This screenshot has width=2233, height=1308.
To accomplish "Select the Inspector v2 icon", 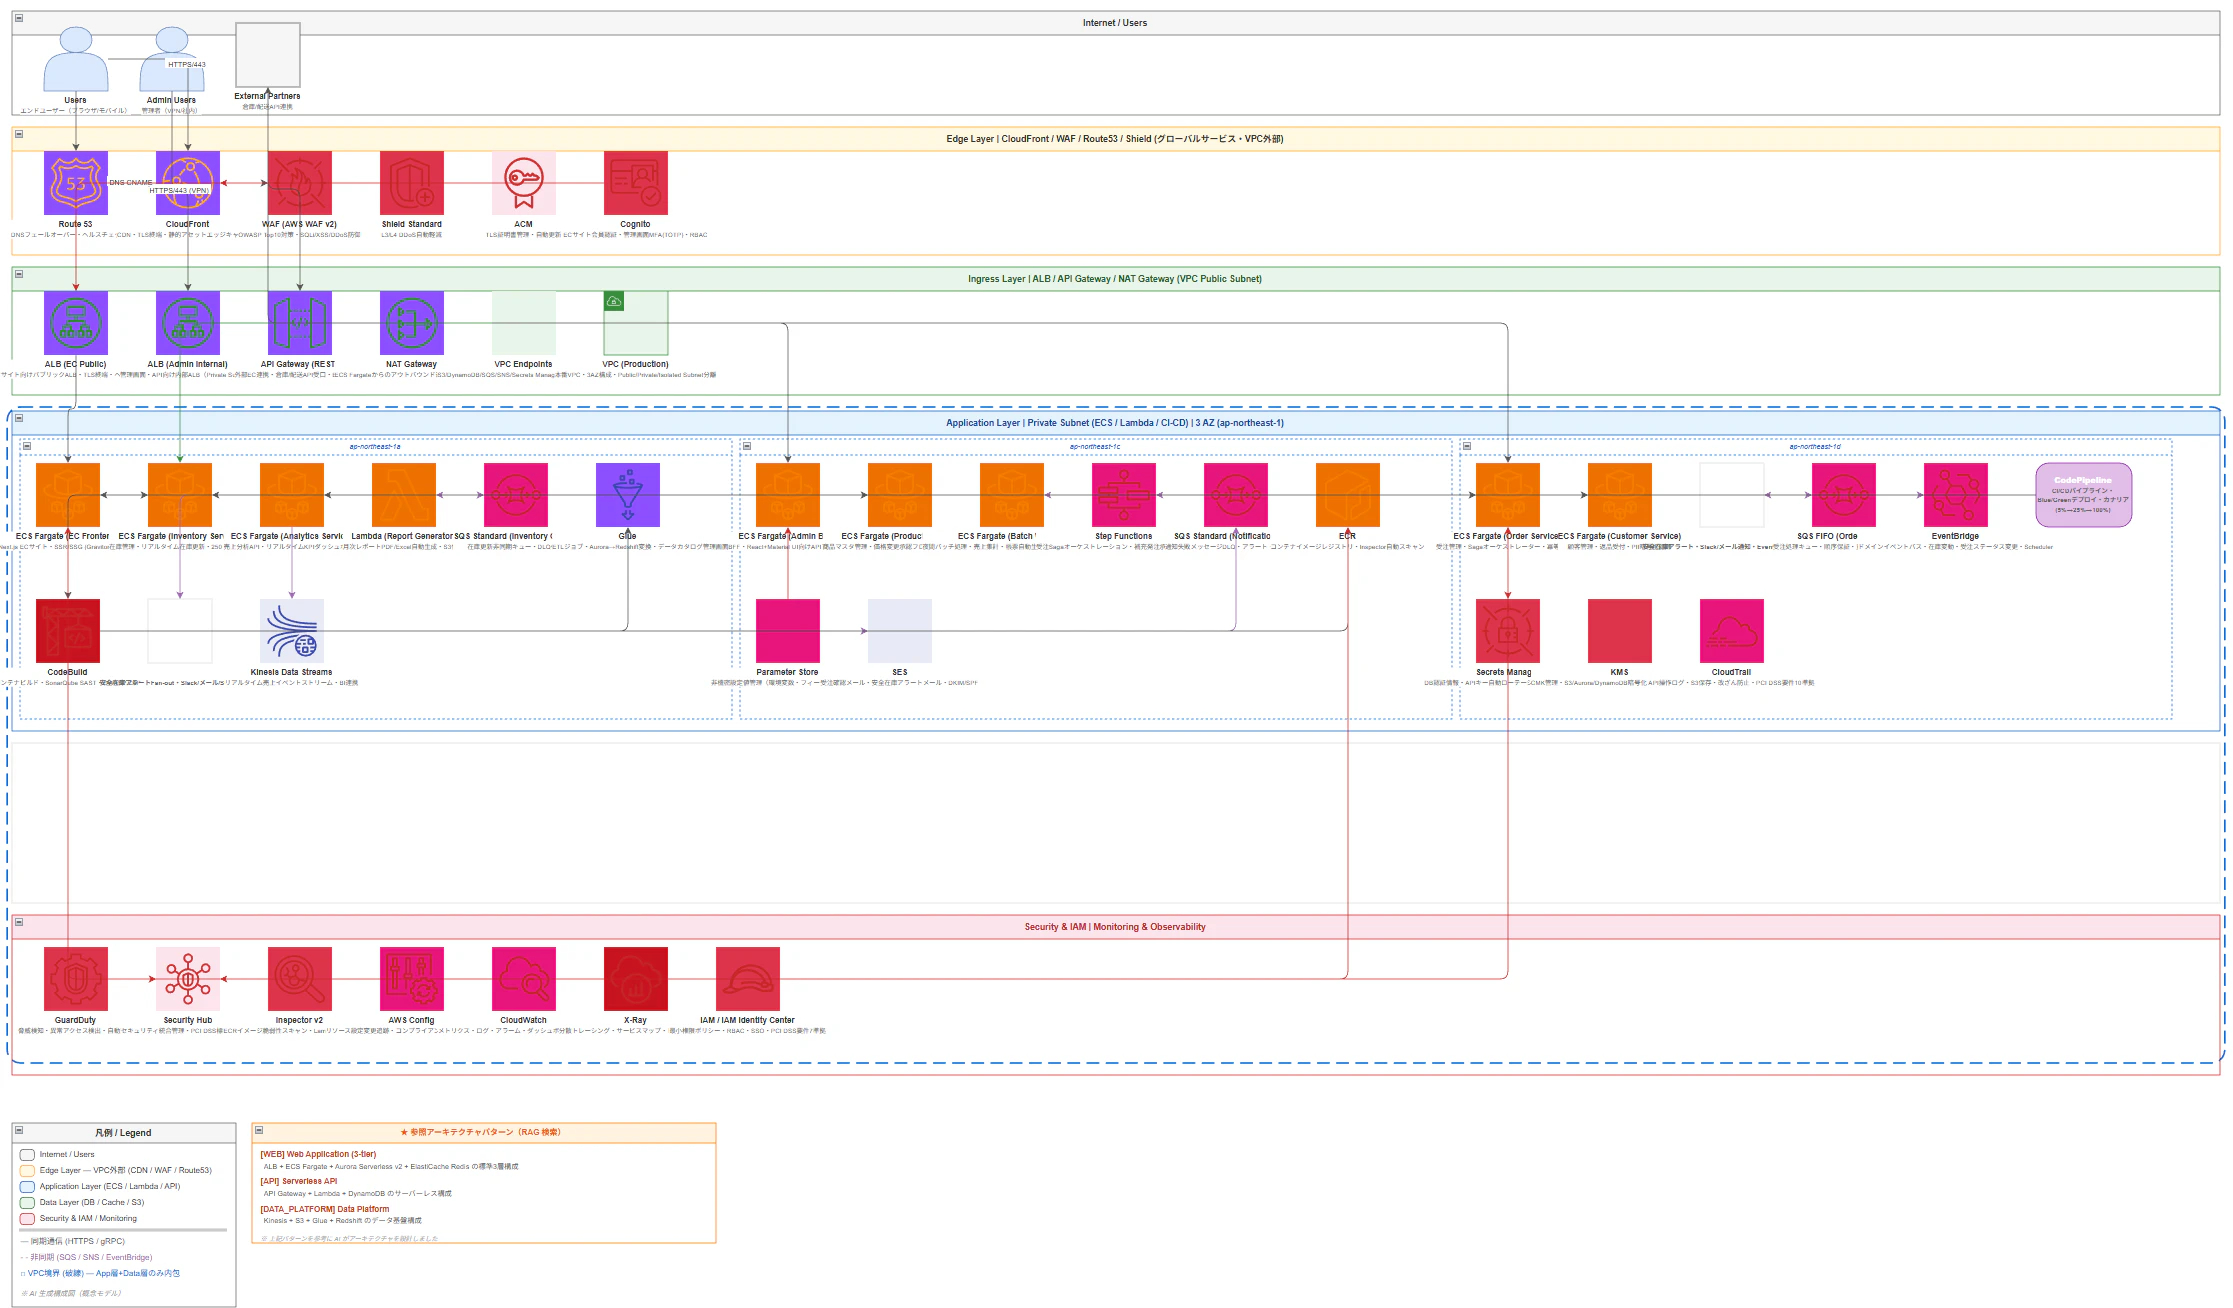I will pos(300,979).
